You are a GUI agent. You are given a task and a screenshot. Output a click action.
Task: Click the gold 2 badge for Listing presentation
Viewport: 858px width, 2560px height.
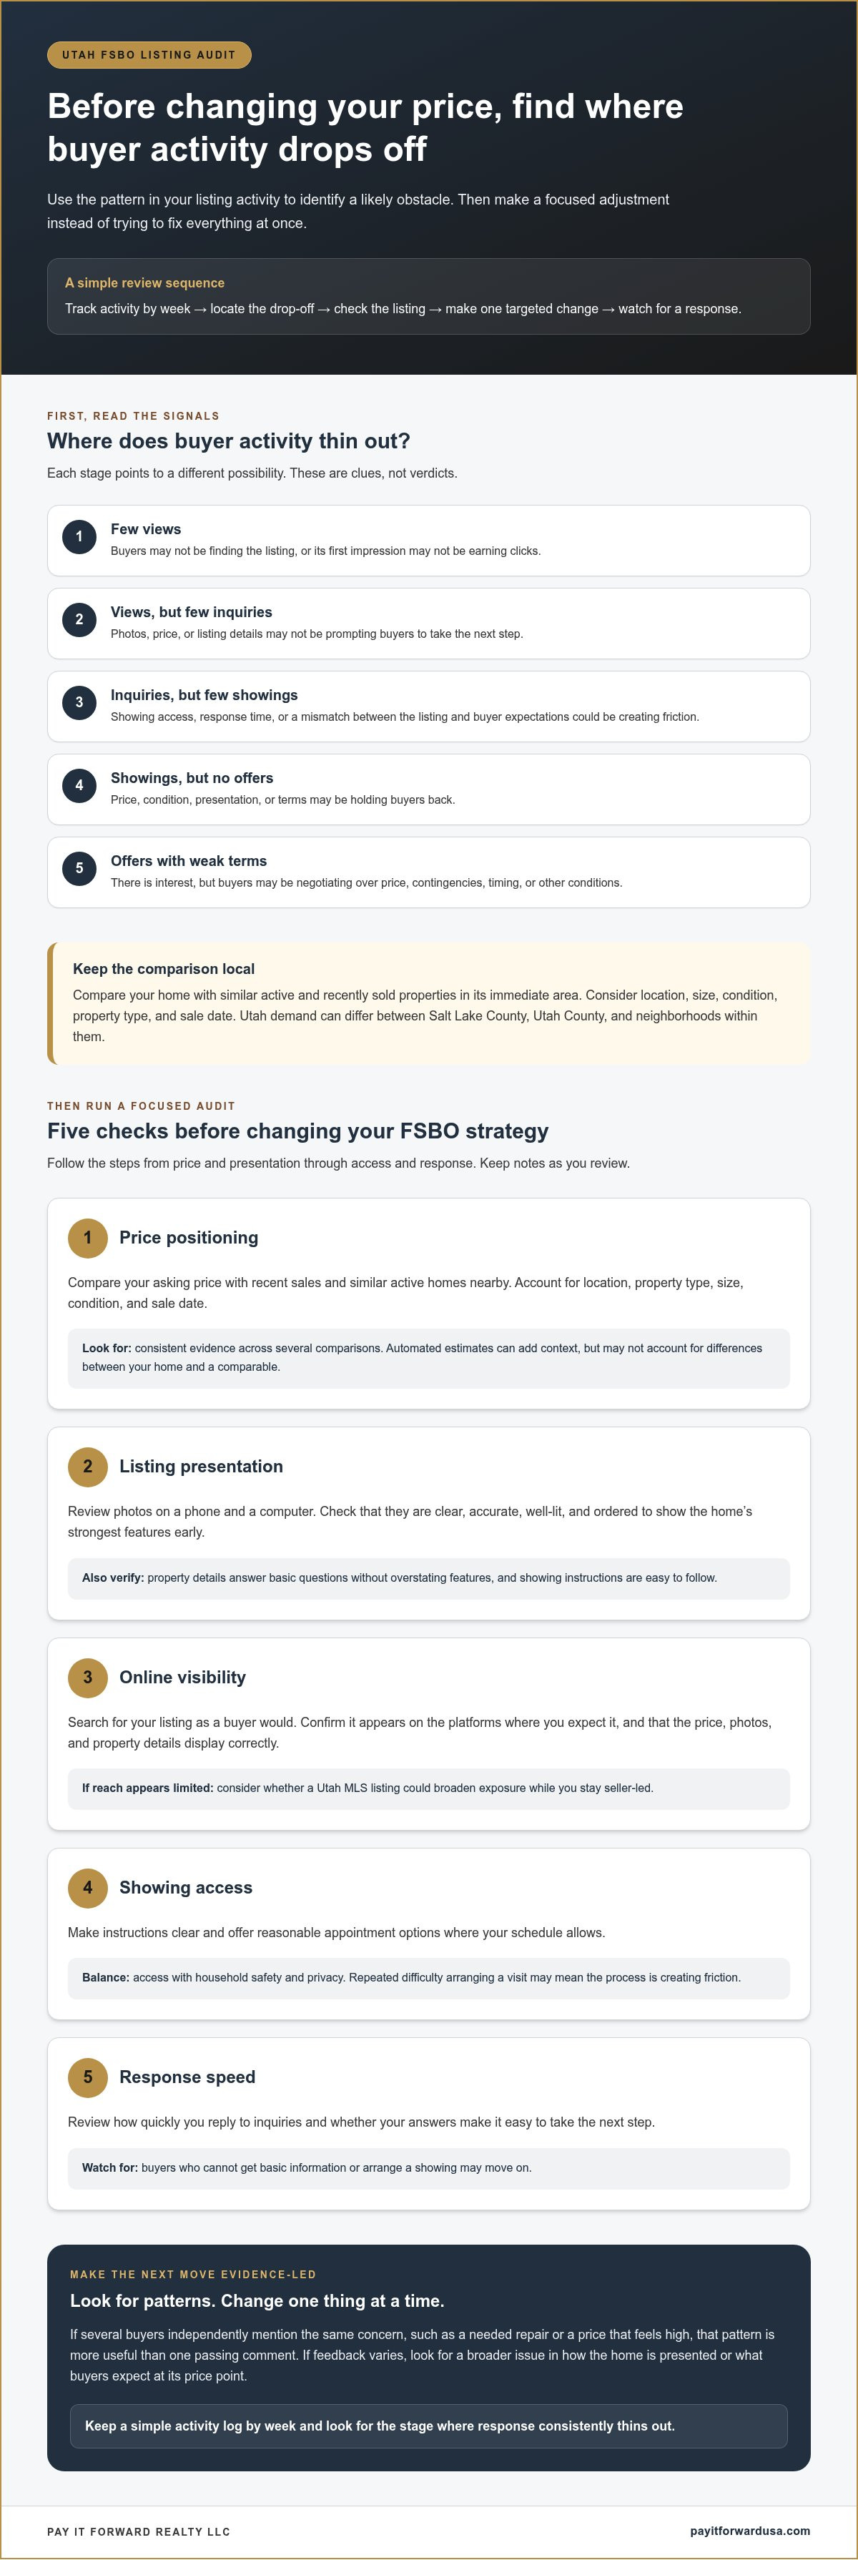[88, 1467]
